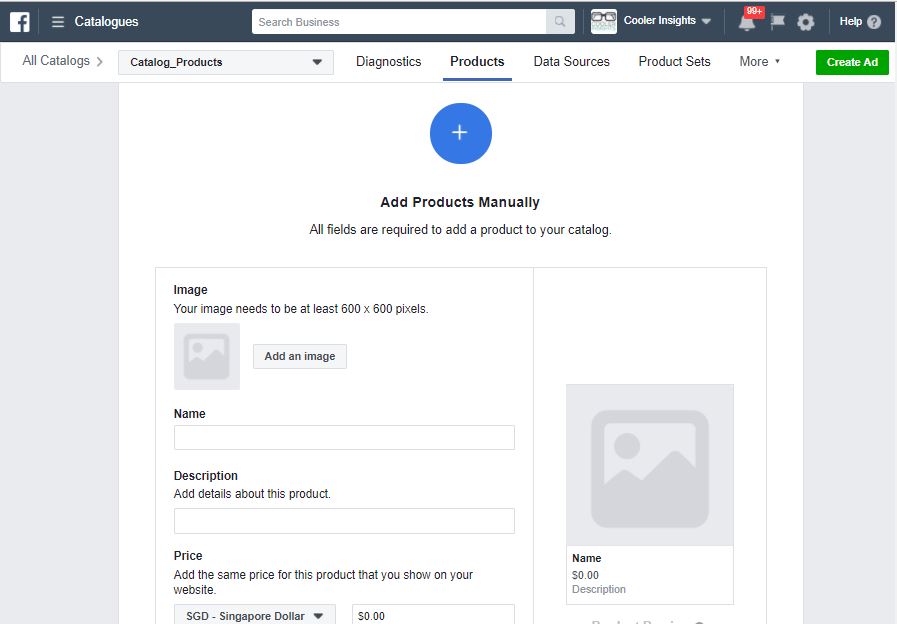Open the SGD - Singapore Dollar currency dropdown
The image size is (897, 624).
(255, 615)
